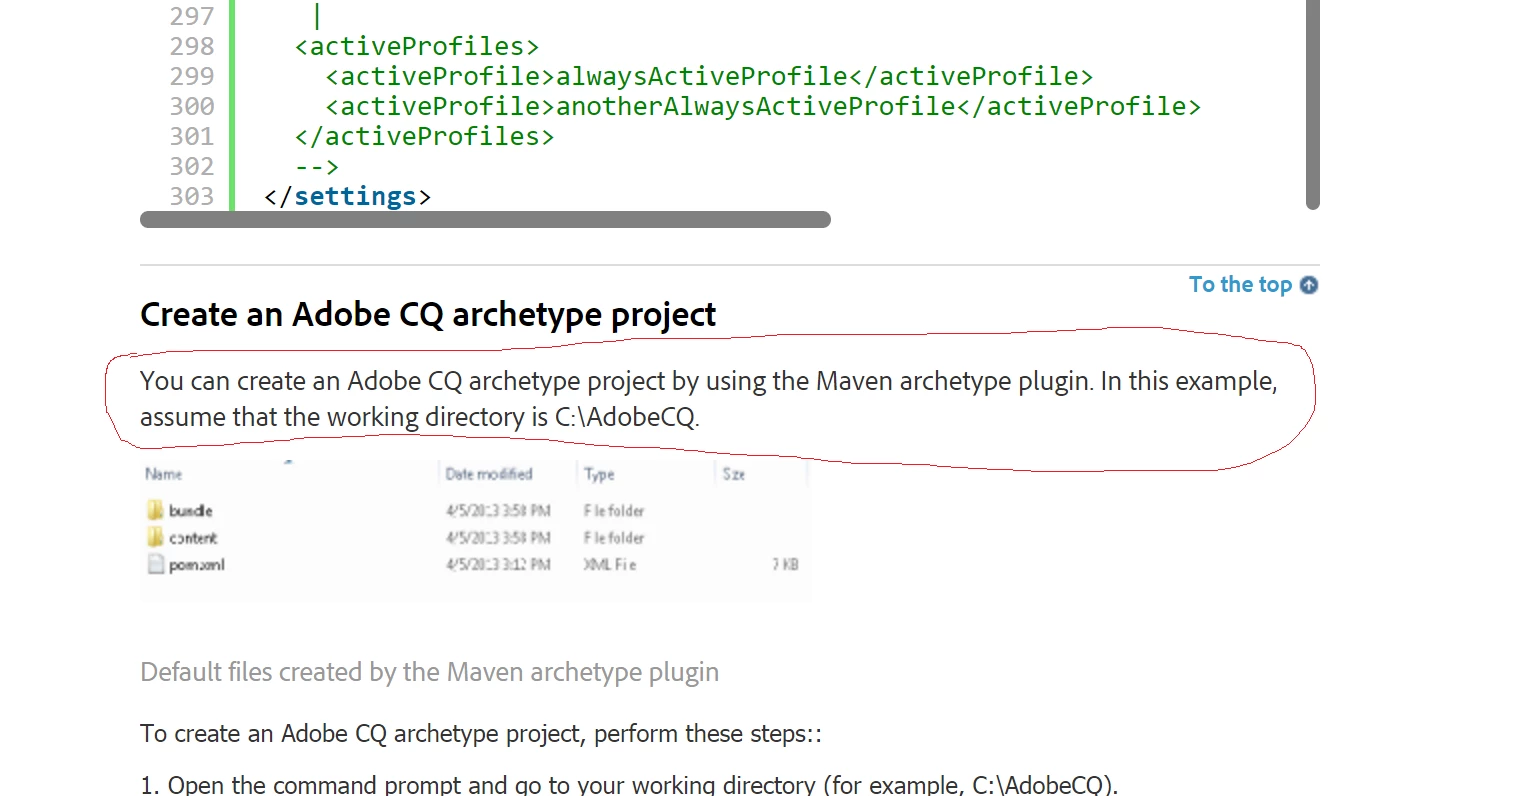
Task: Click the opening 'activeProfiles' tag line
Action: (417, 46)
